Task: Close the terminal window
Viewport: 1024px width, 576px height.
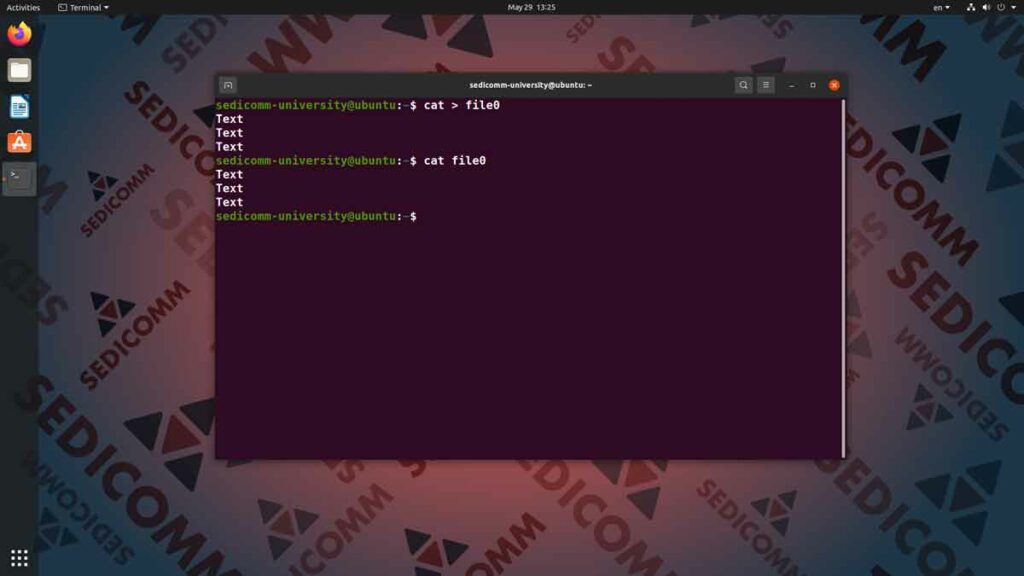Action: click(x=834, y=85)
